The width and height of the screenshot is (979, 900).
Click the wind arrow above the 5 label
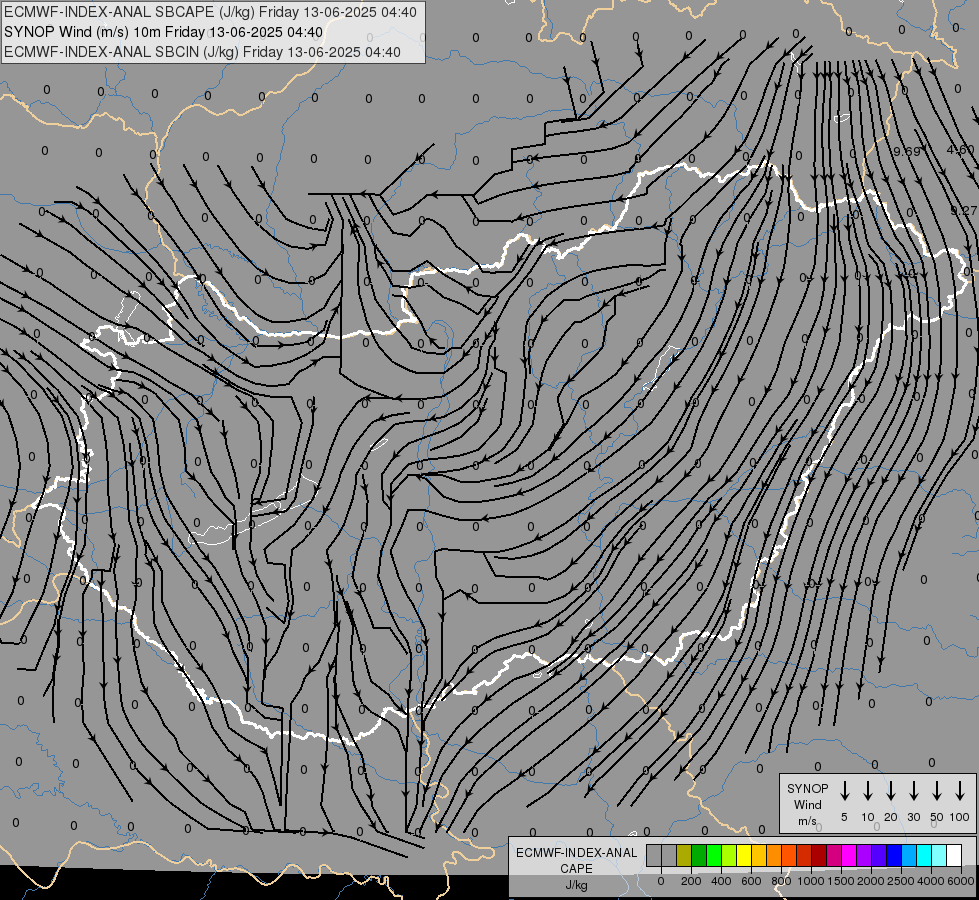[845, 791]
